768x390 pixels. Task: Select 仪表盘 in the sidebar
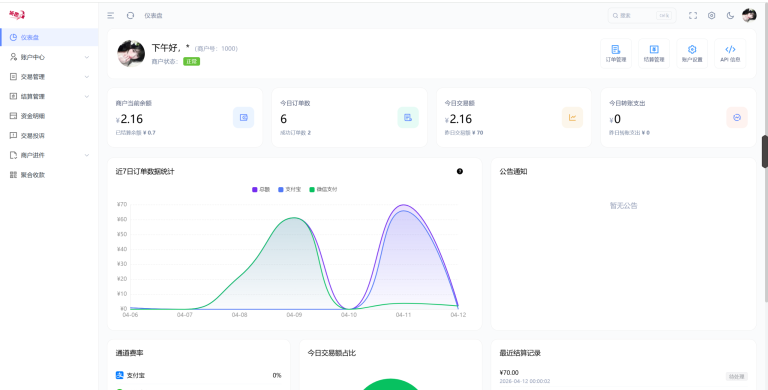click(49, 37)
